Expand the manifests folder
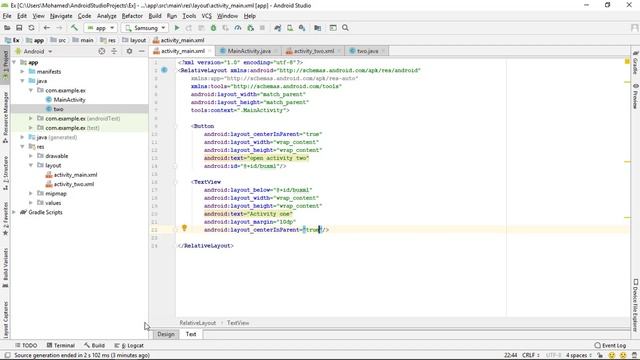 (22, 71)
